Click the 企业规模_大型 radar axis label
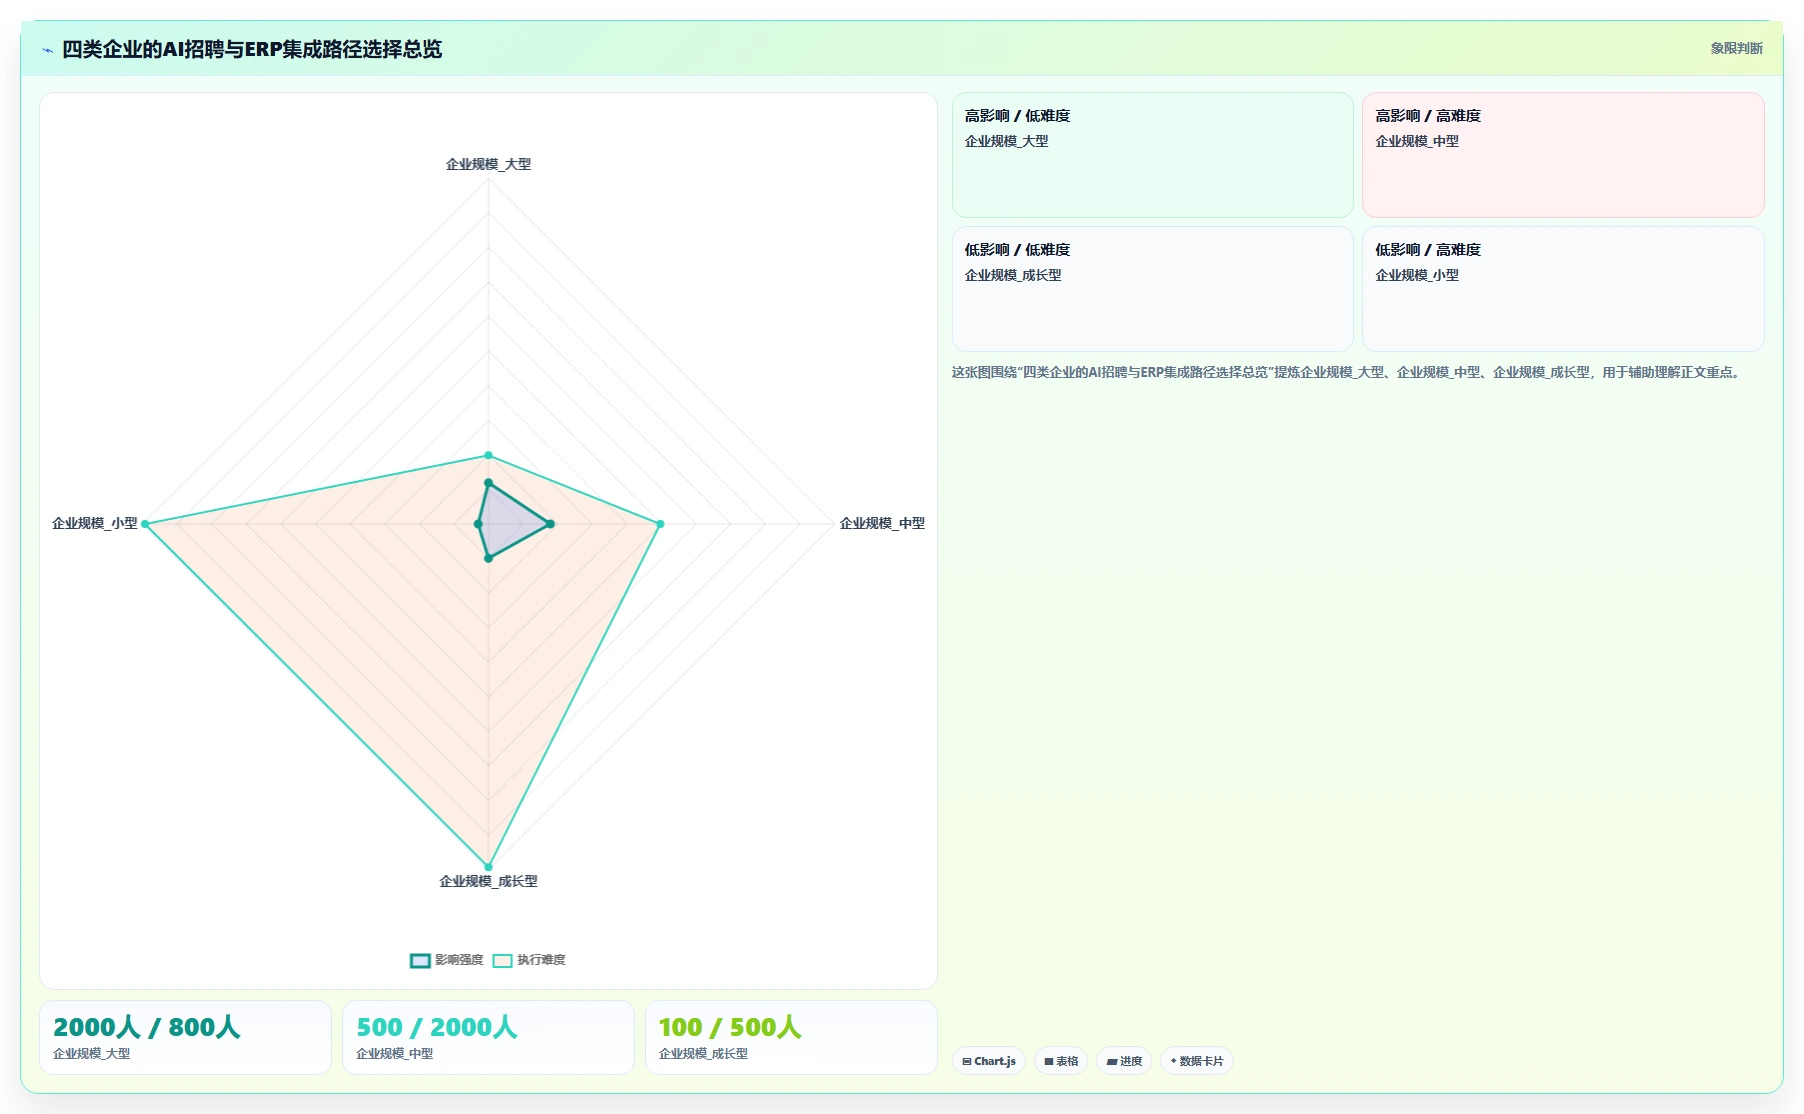The image size is (1804, 1114). click(488, 164)
